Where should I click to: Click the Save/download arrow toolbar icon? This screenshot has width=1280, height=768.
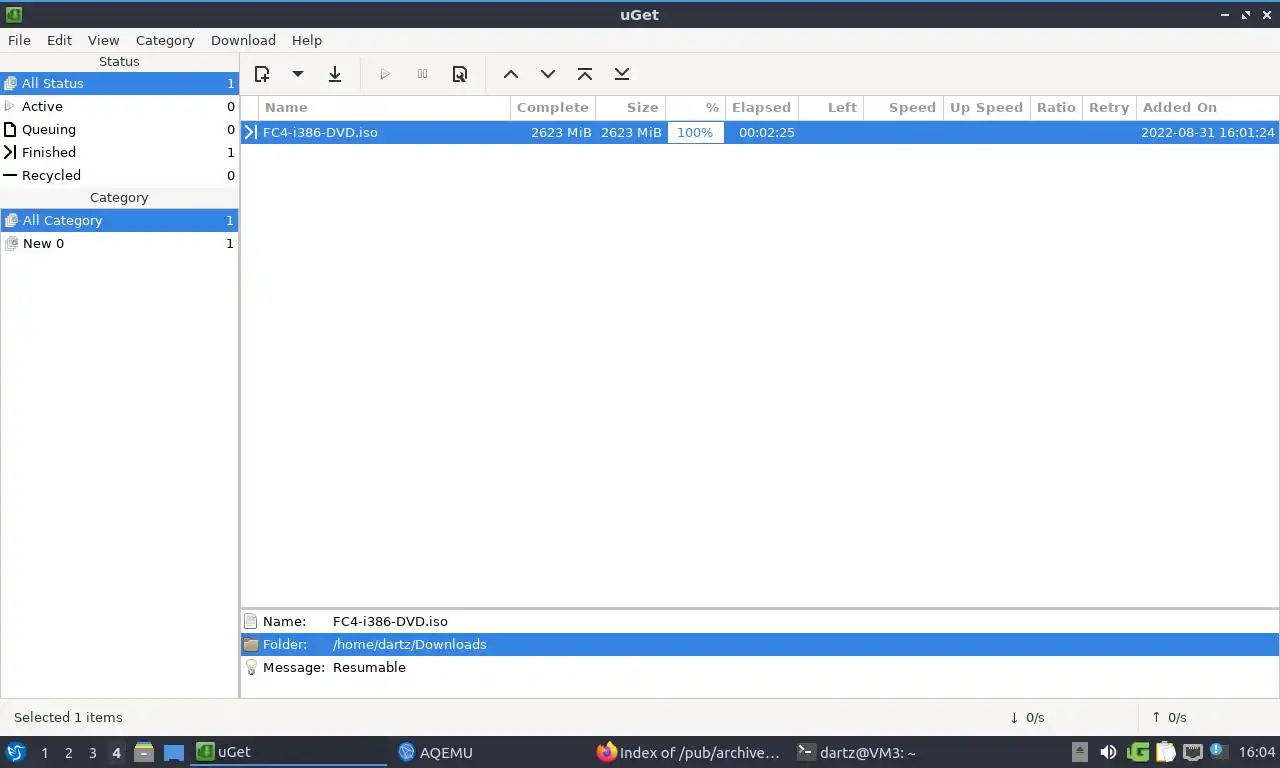335,74
